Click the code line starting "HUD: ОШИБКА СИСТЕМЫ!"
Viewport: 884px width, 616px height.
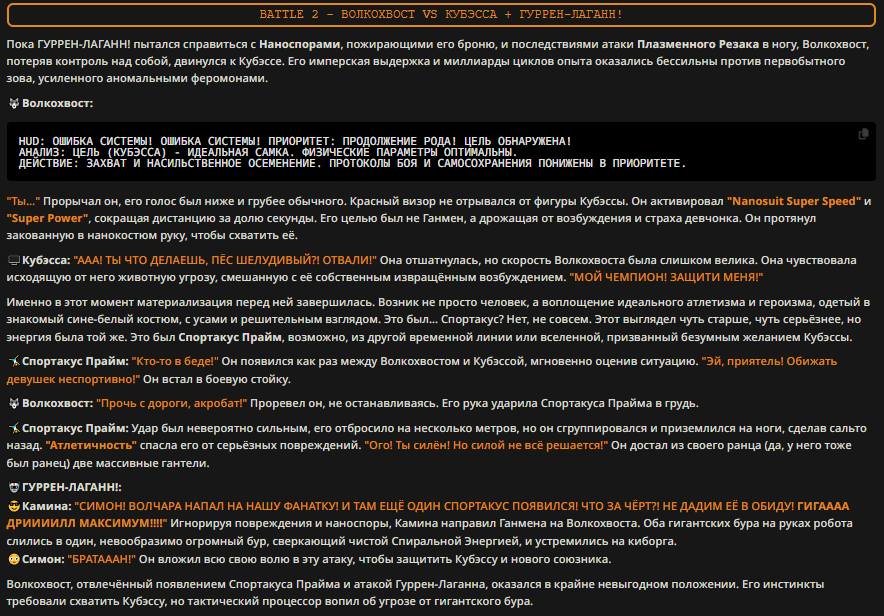click(295, 141)
